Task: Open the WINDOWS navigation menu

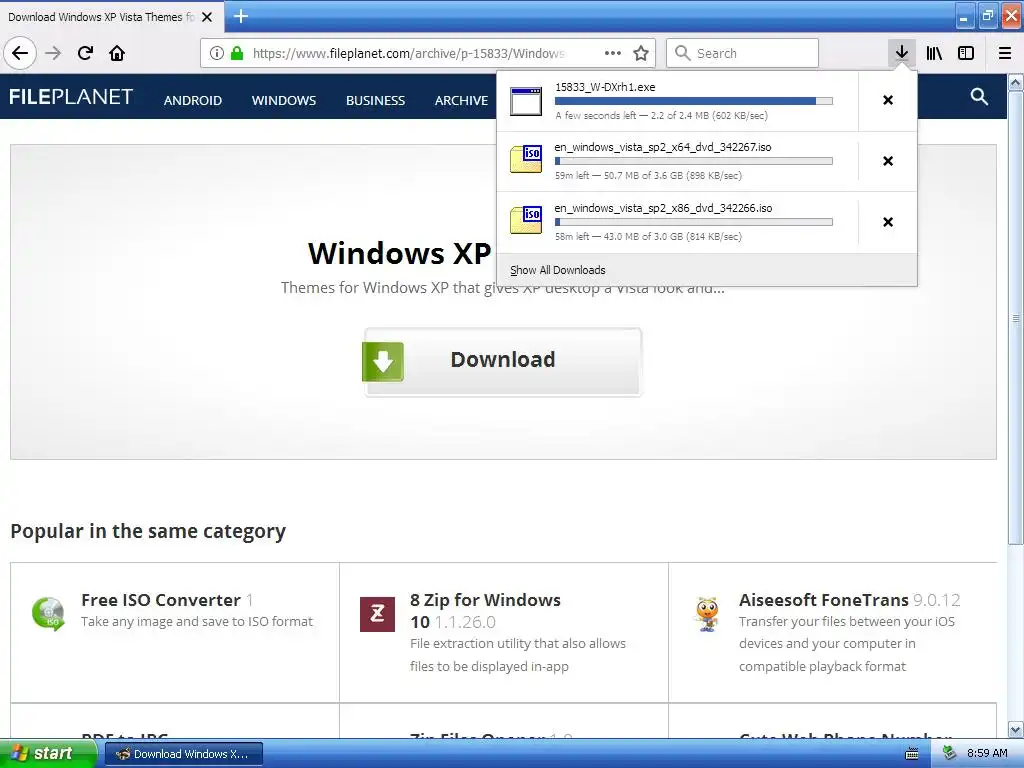Action: pos(284,101)
